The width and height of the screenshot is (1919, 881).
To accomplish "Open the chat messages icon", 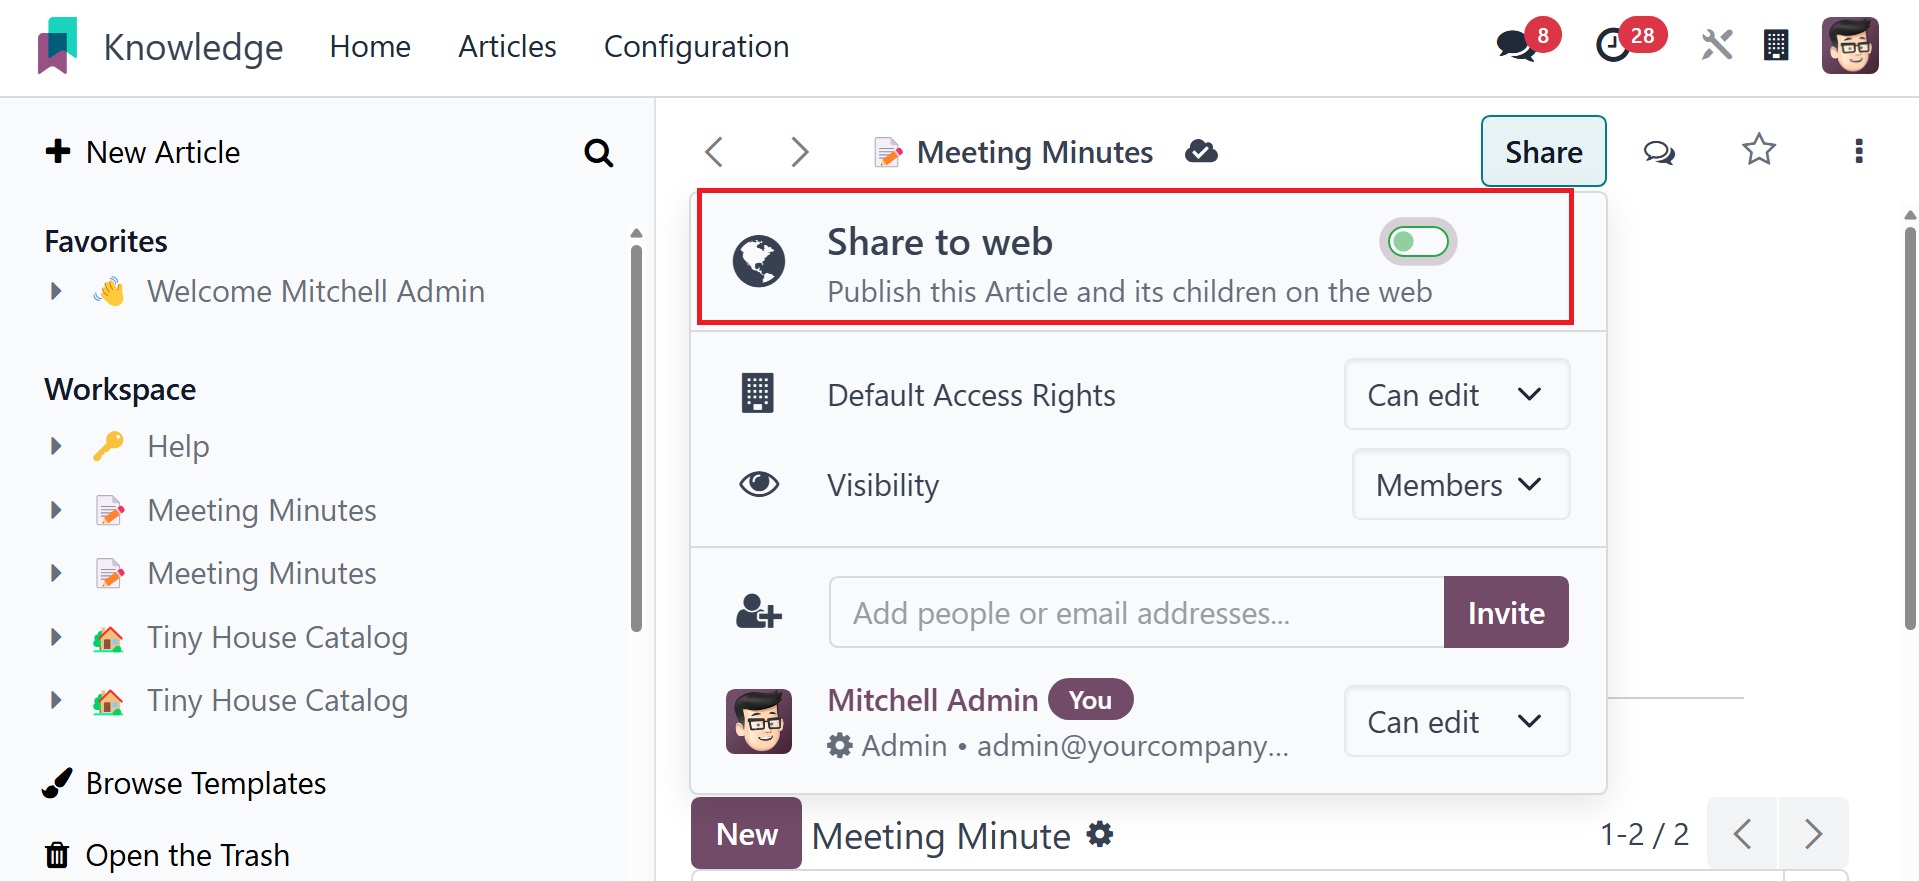I will tap(1516, 46).
